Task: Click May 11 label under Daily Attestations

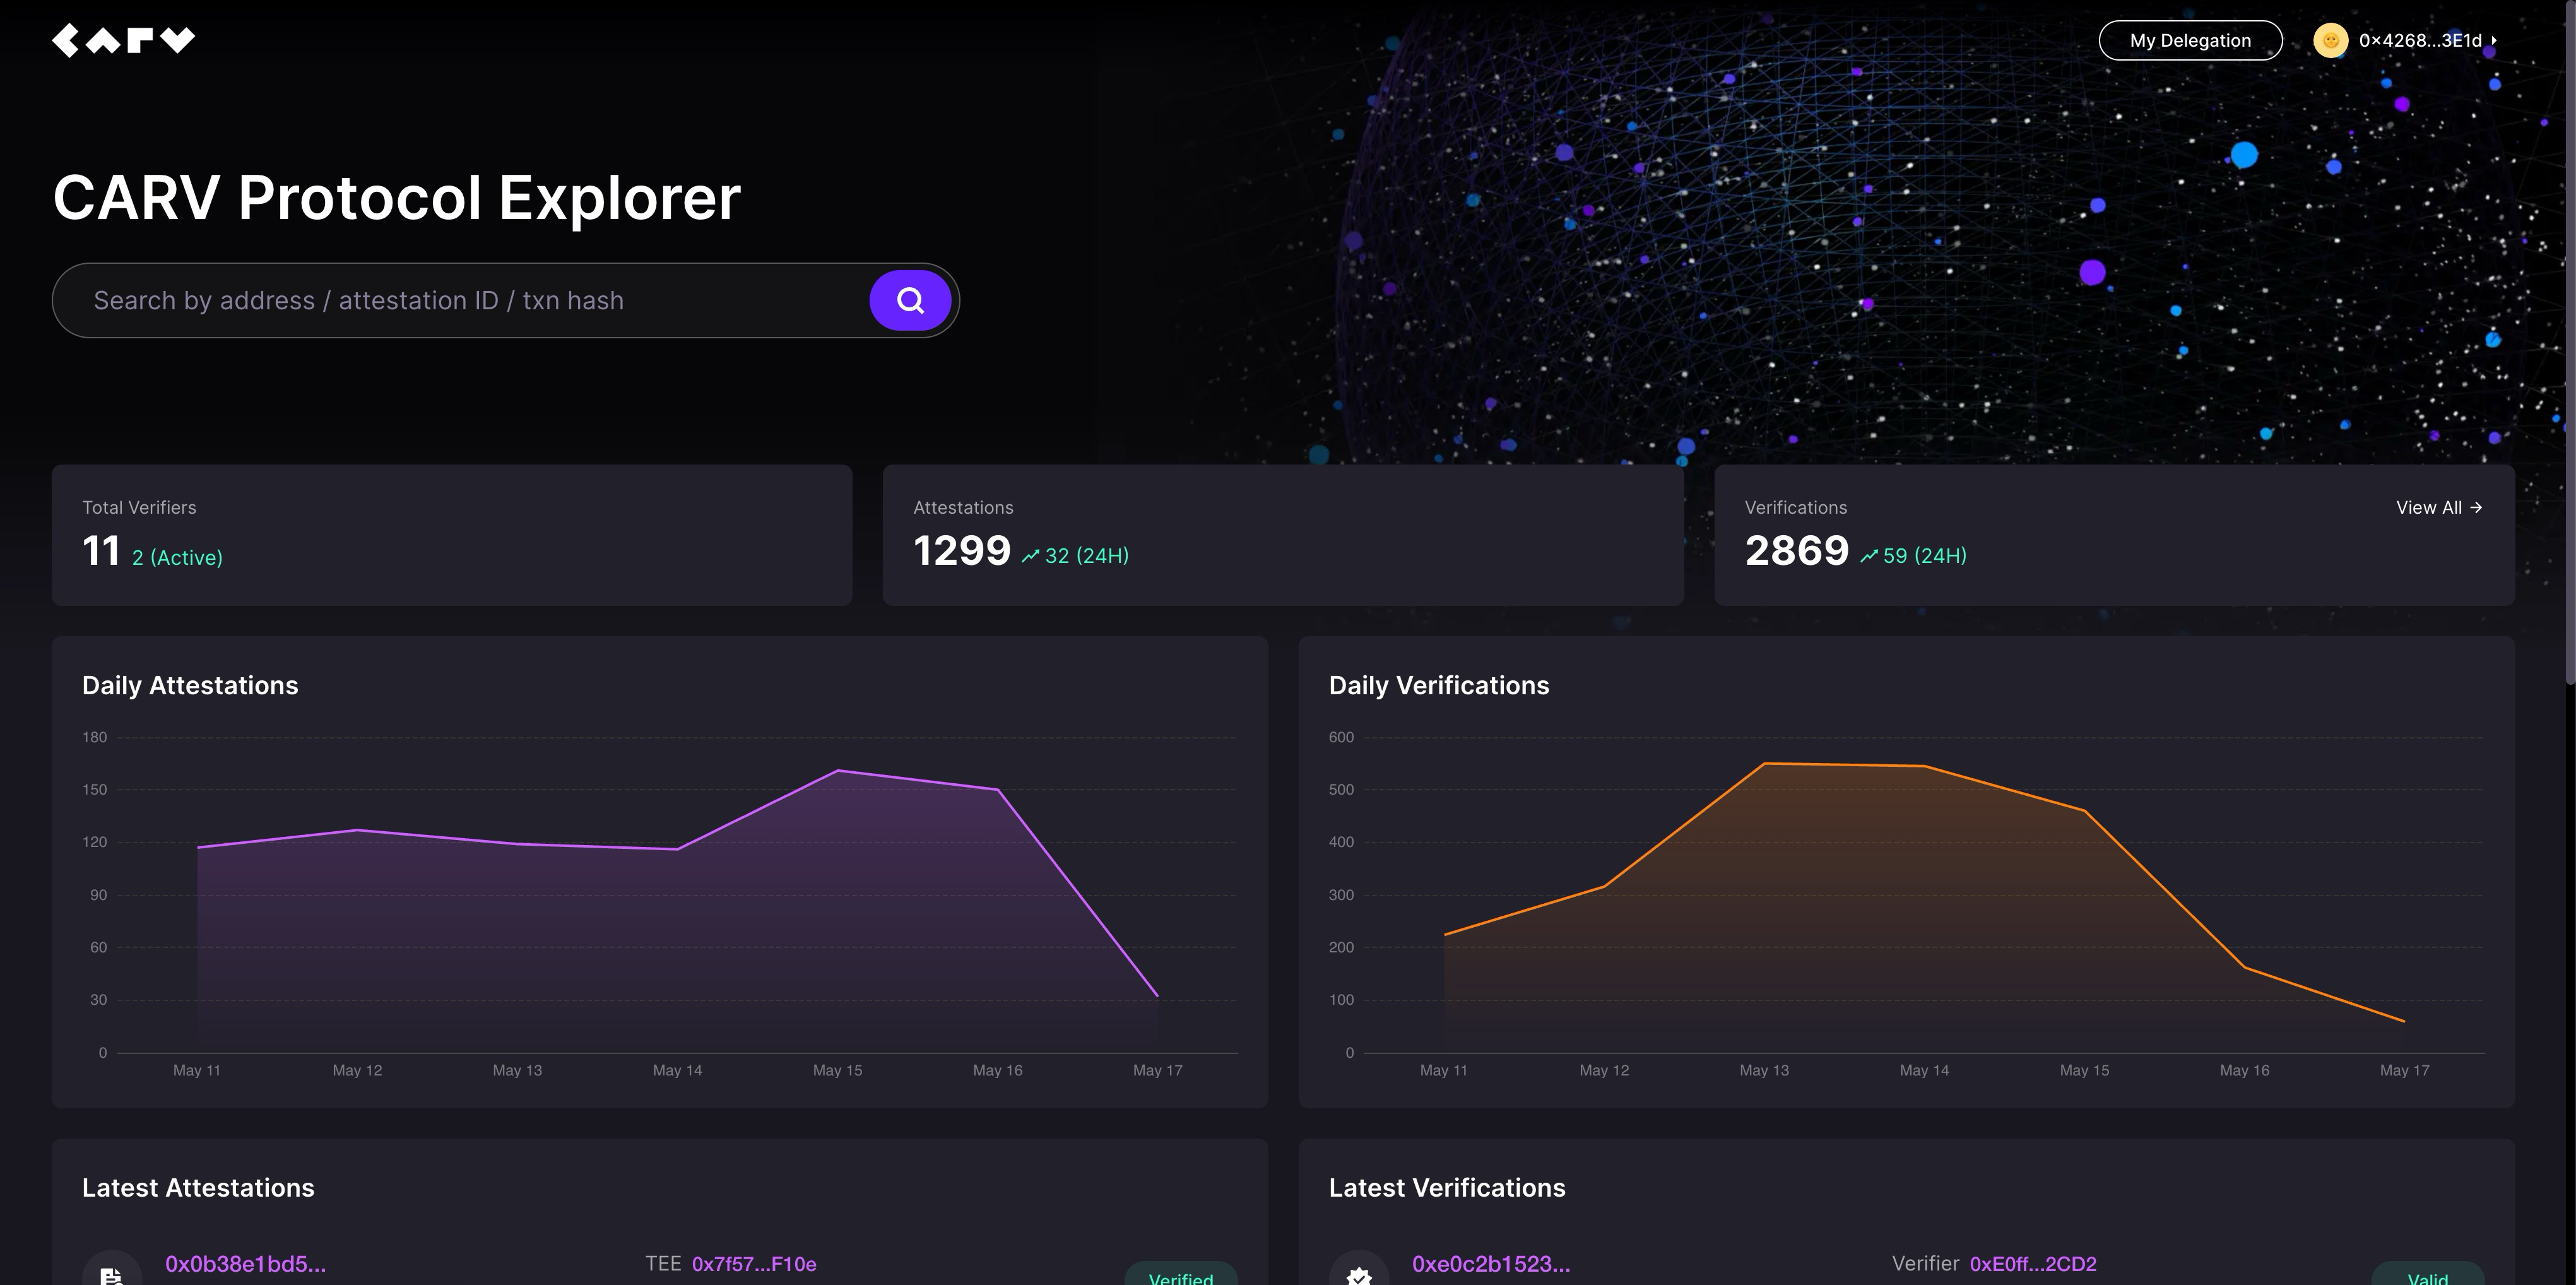Action: 197,1070
